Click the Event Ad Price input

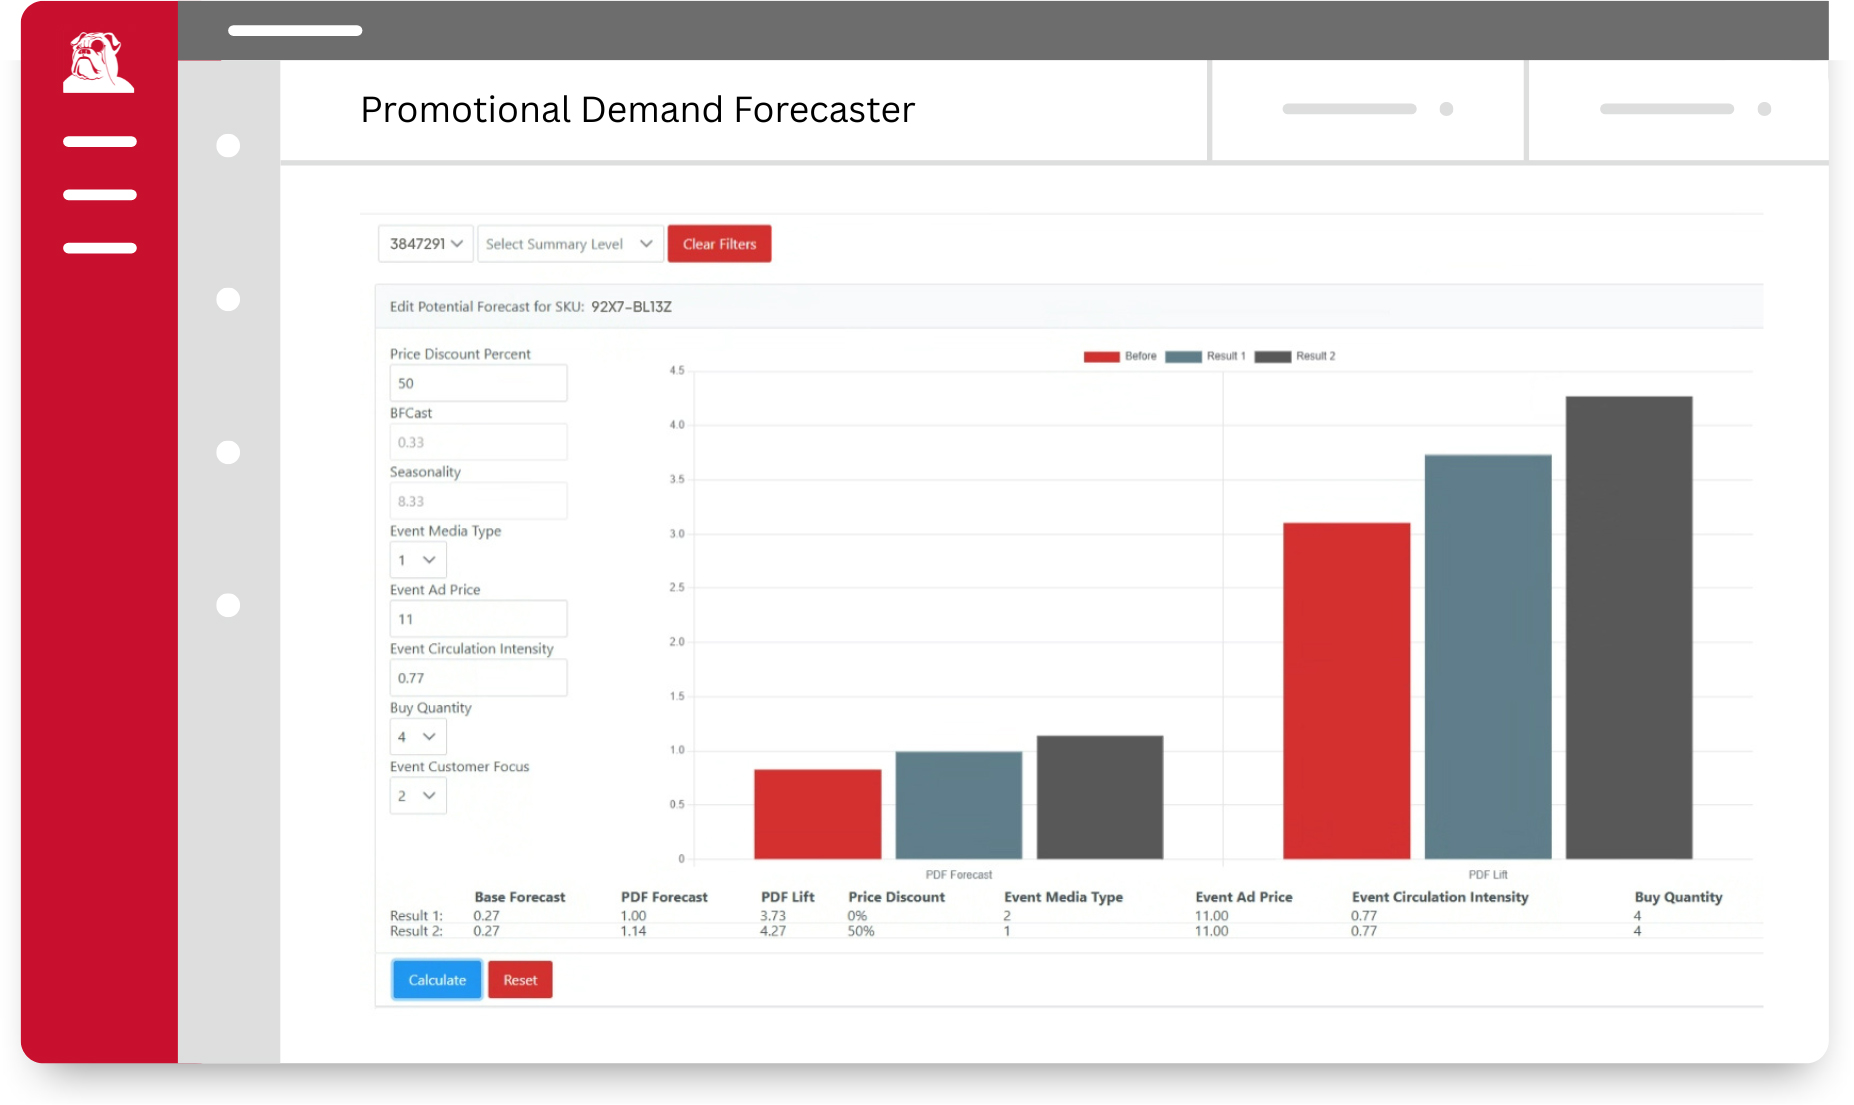[478, 619]
